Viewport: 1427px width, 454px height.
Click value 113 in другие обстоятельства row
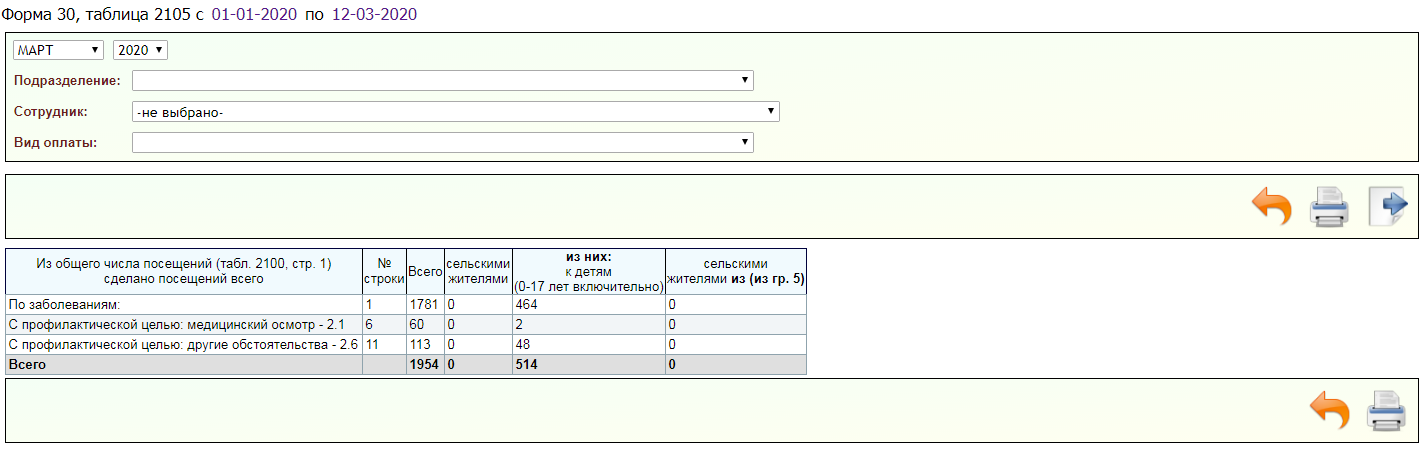pos(420,345)
